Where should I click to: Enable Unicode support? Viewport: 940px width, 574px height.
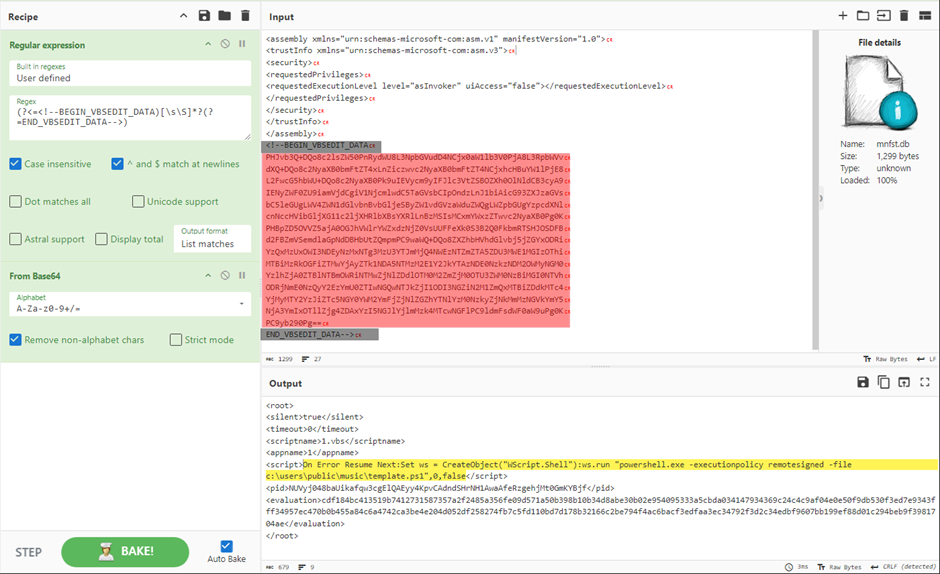pos(138,202)
